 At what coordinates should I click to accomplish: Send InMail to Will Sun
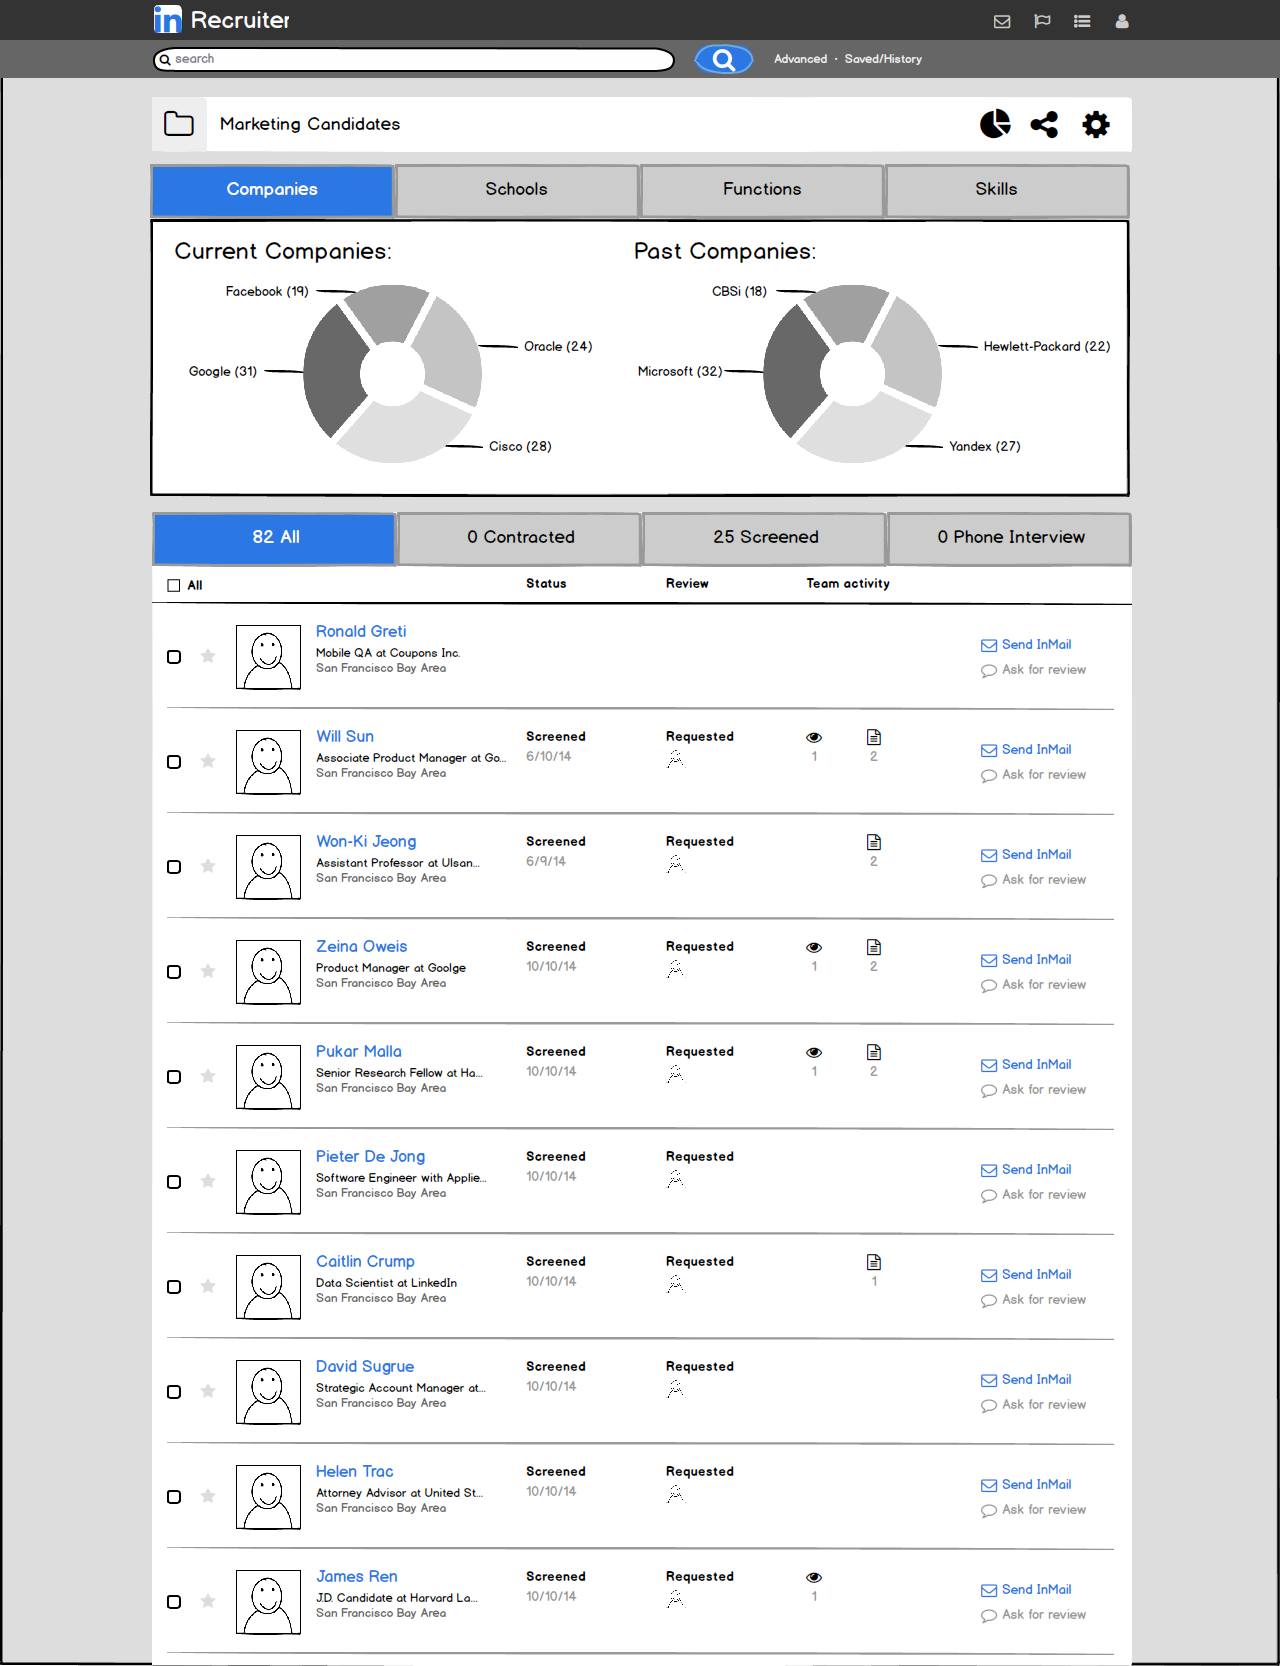click(1026, 750)
